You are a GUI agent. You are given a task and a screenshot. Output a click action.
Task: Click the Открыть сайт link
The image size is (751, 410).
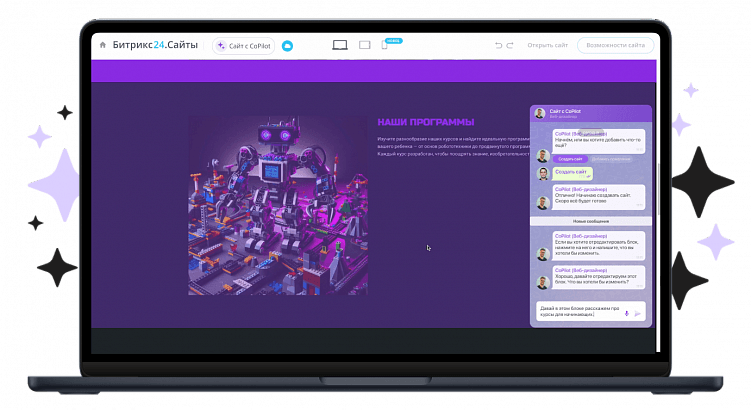[x=547, y=45]
